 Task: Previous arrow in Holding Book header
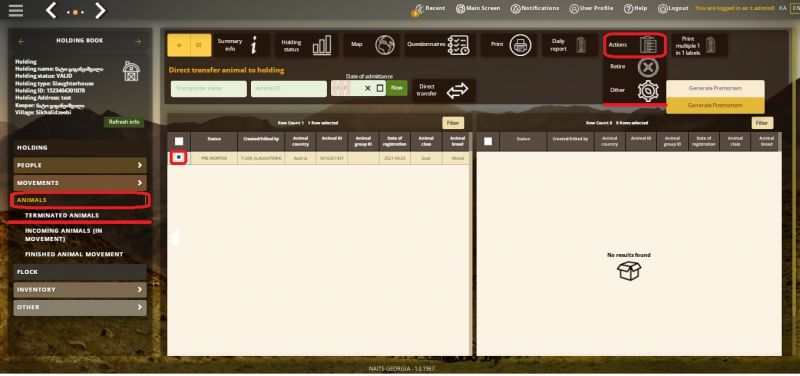[x=21, y=41]
